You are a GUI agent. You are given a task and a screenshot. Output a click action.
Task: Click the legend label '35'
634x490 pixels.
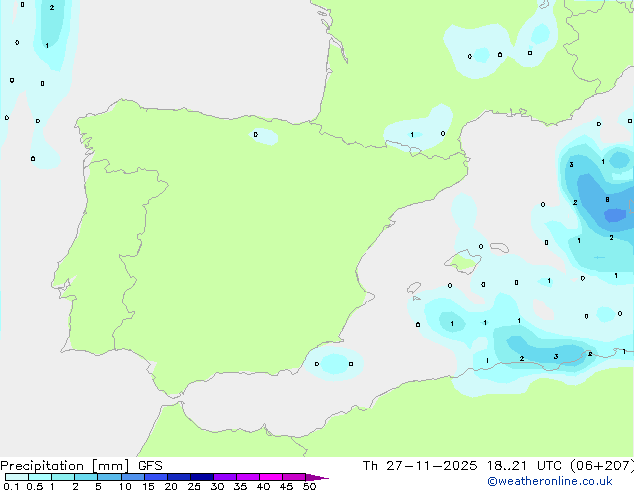tap(240, 486)
